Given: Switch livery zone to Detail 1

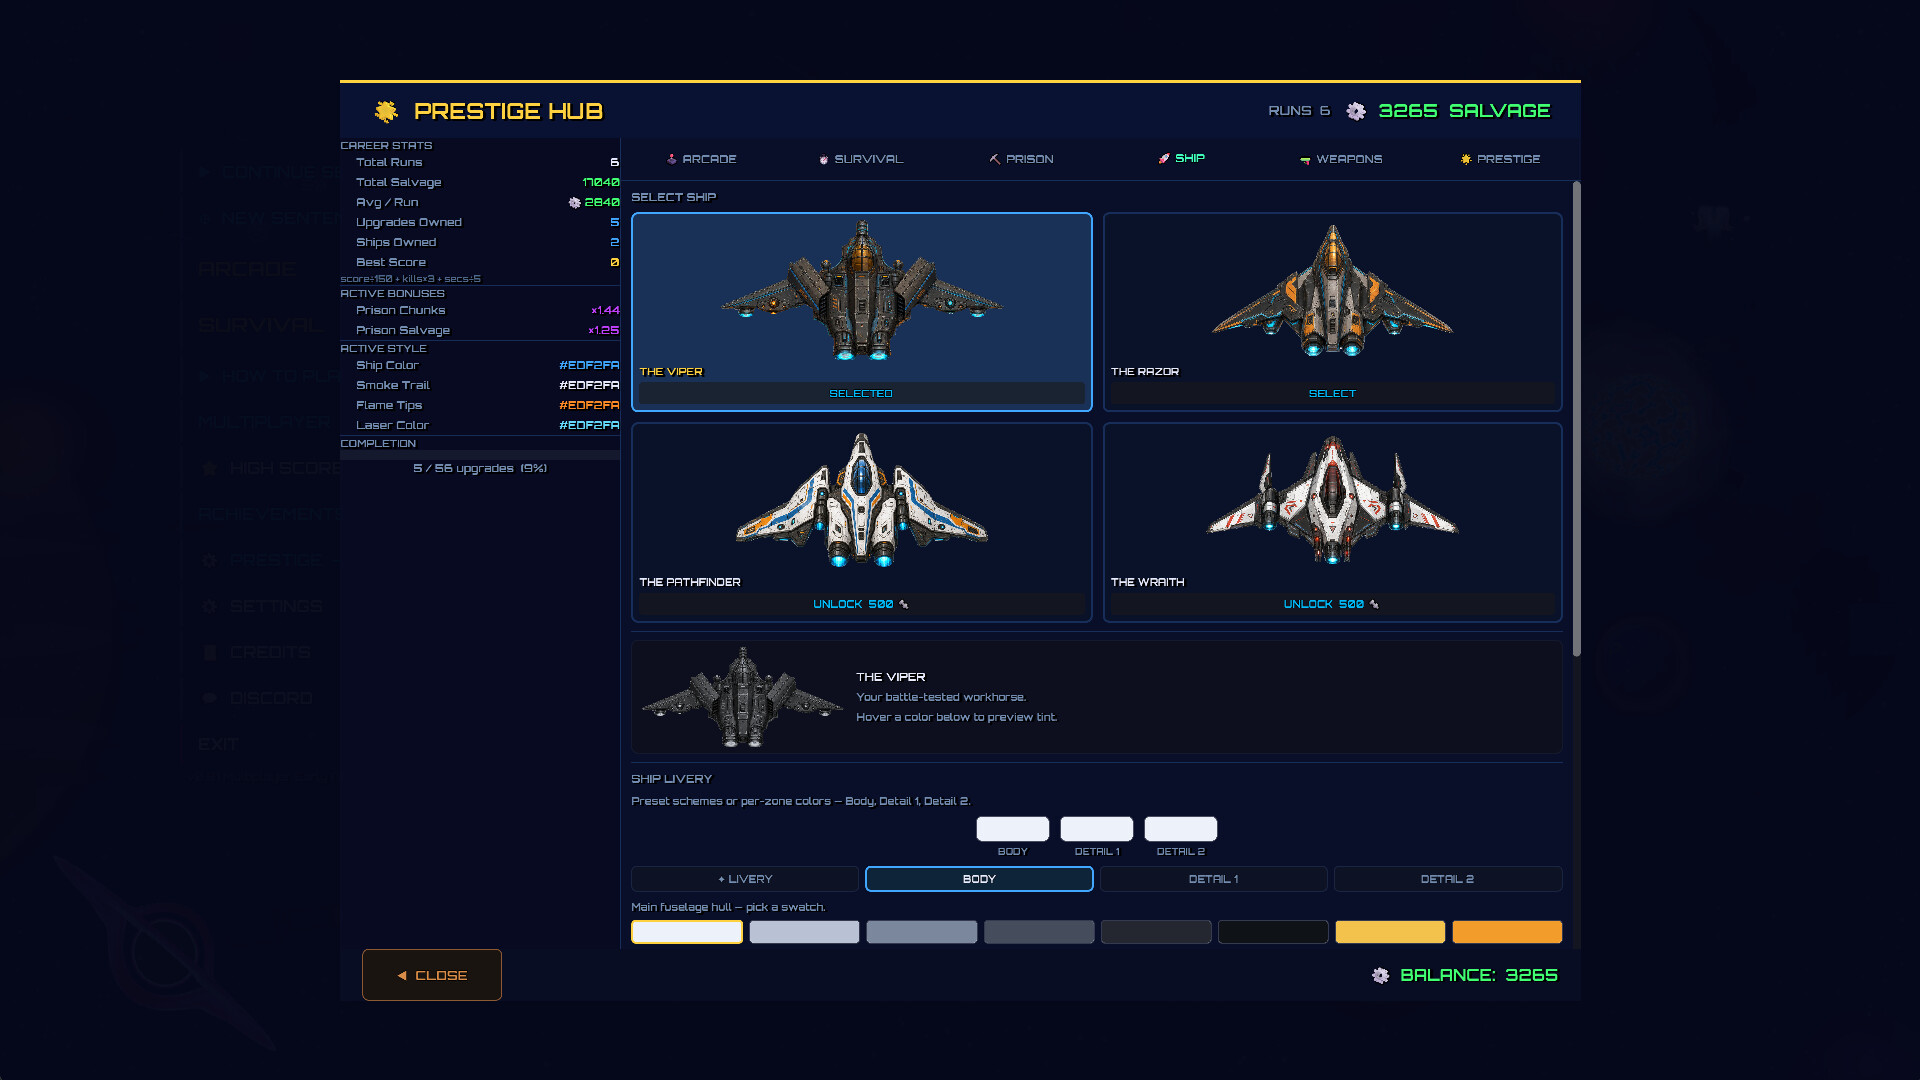Looking at the screenshot, I should pyautogui.click(x=1214, y=879).
